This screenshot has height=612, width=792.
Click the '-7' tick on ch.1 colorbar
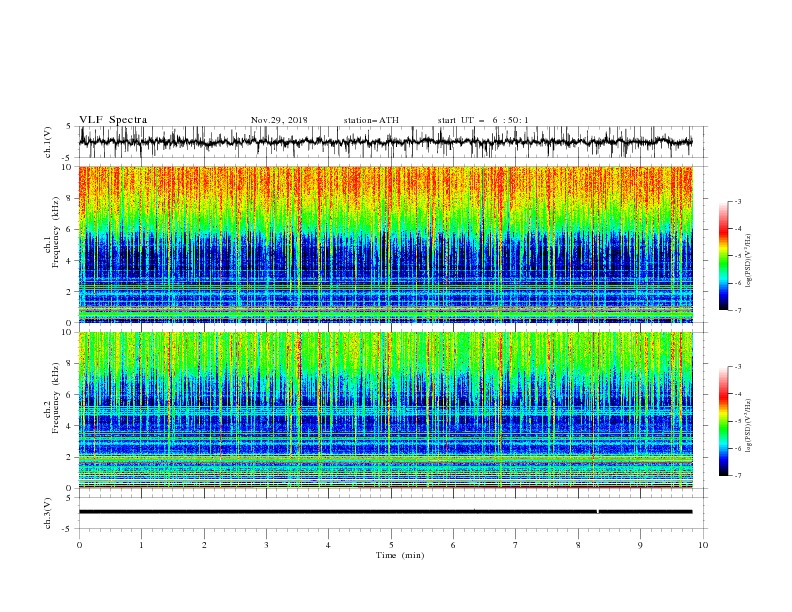737,310
